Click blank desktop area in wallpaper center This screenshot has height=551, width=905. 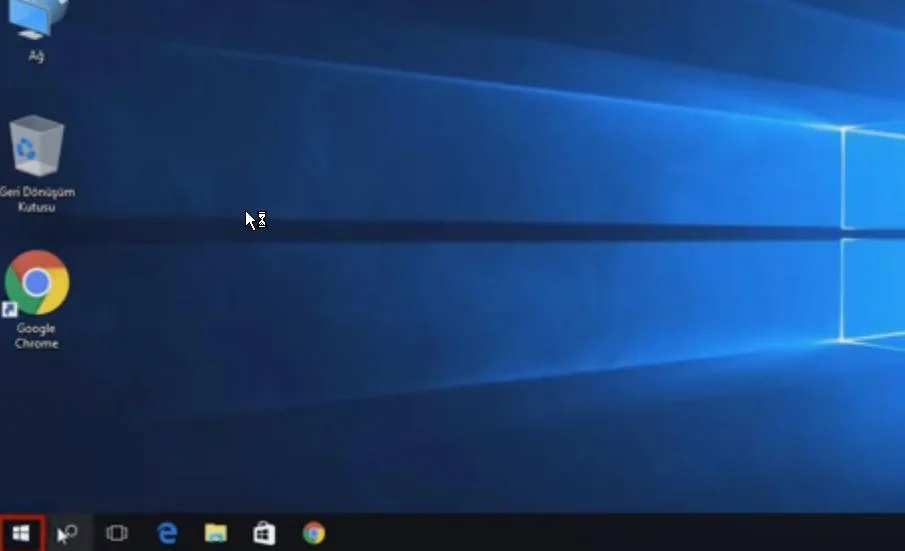point(450,300)
